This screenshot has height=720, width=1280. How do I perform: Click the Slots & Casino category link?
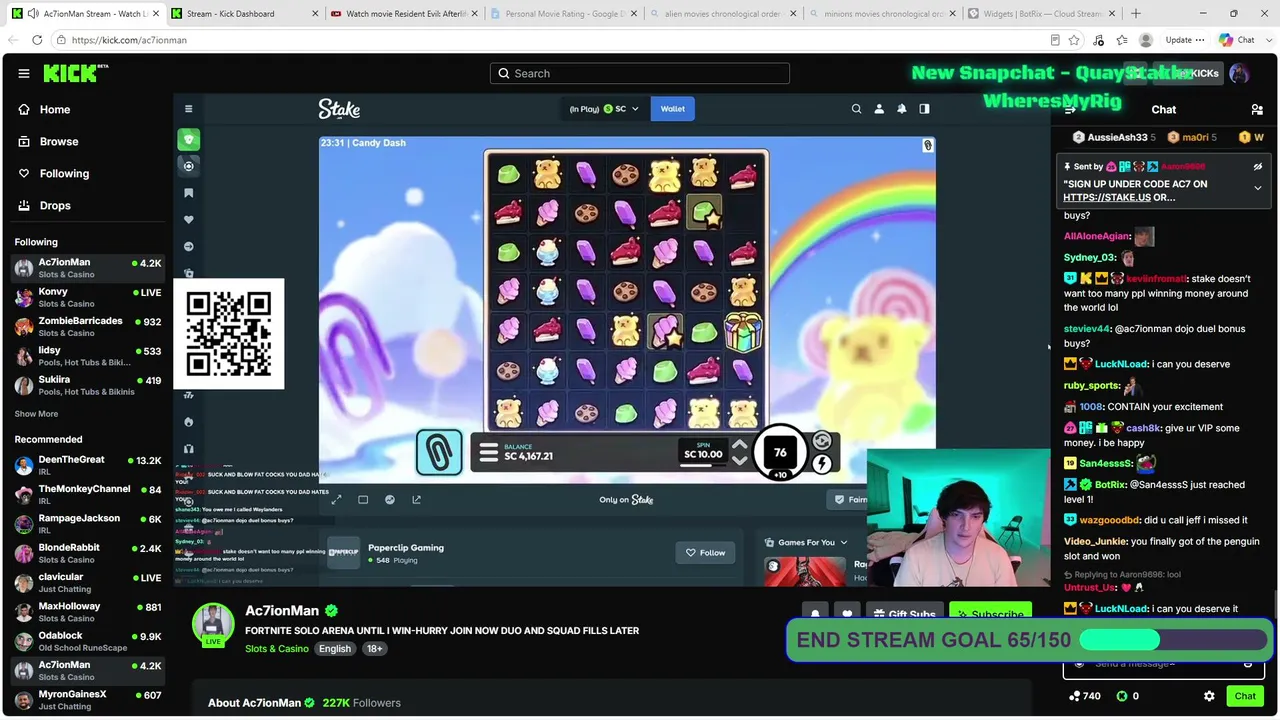point(277,649)
